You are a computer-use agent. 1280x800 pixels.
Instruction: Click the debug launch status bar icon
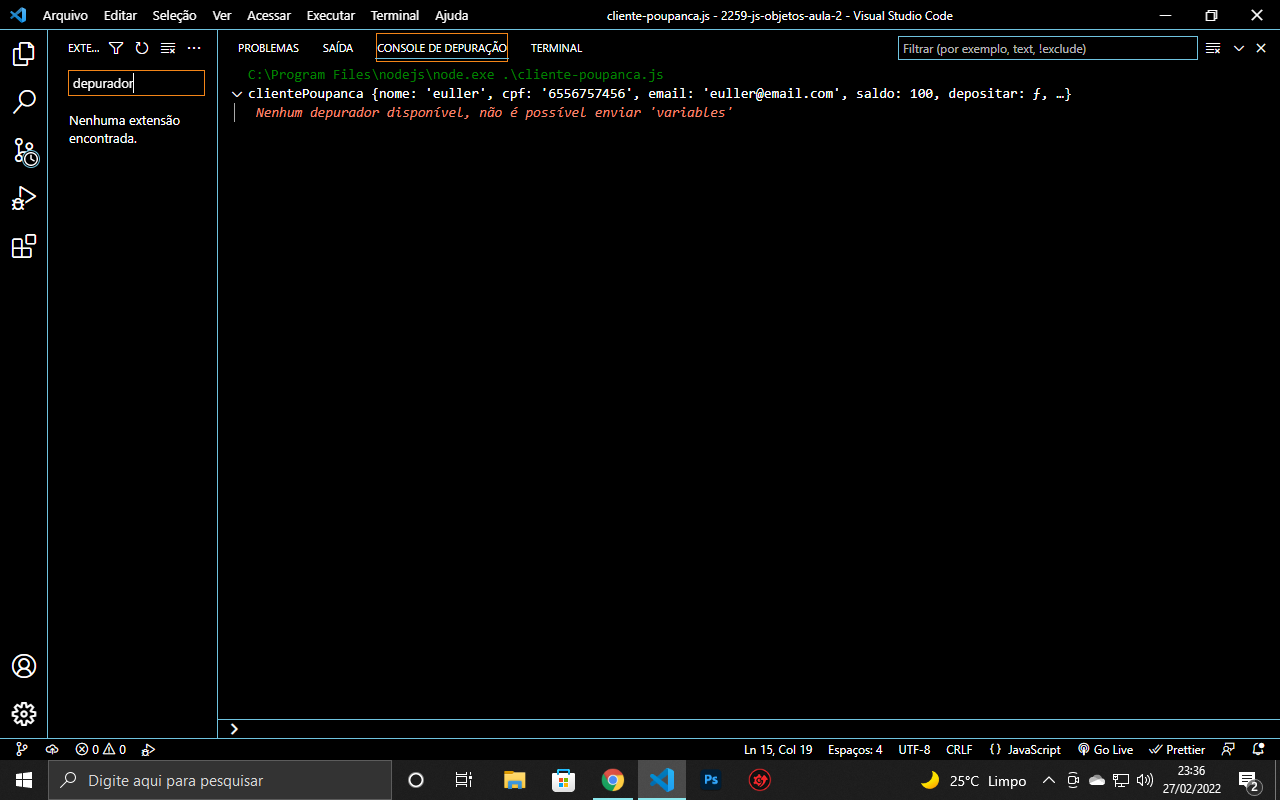pos(148,749)
